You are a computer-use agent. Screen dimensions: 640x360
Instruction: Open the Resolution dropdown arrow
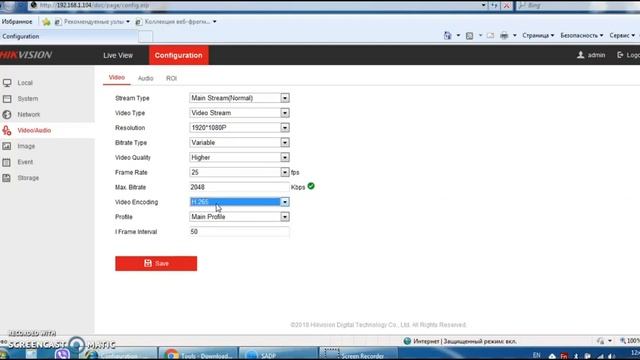(x=285, y=128)
